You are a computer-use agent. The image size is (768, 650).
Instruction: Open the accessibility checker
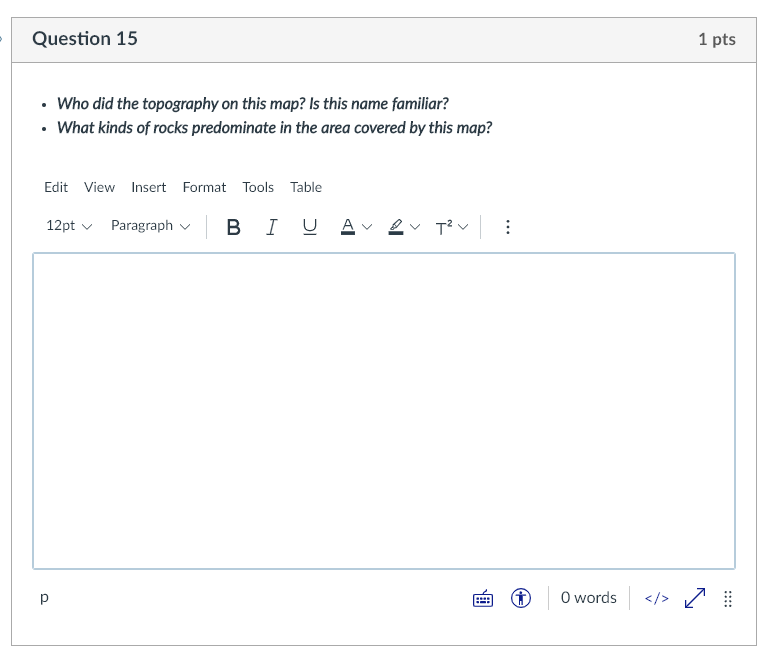[521, 599]
